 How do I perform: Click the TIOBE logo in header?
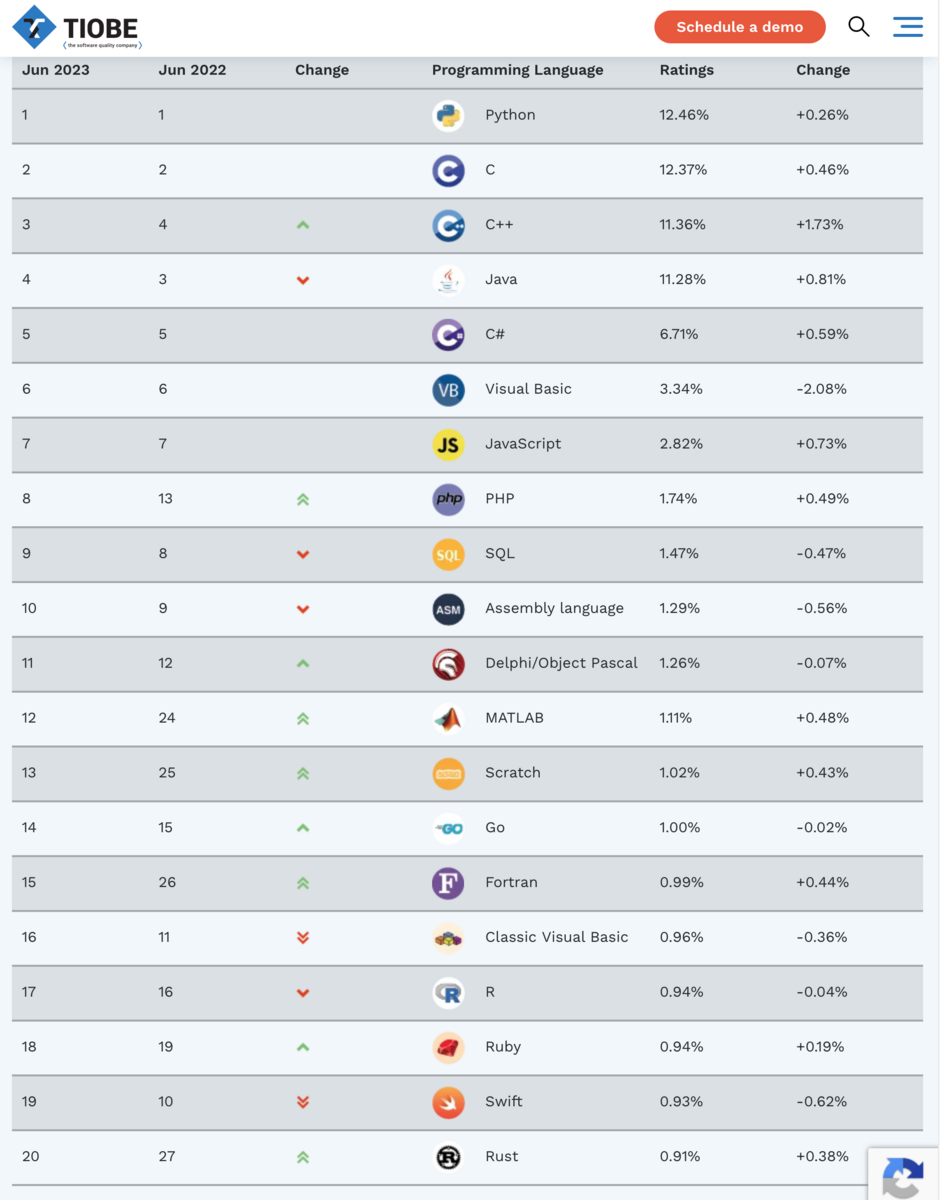[x=77, y=28]
